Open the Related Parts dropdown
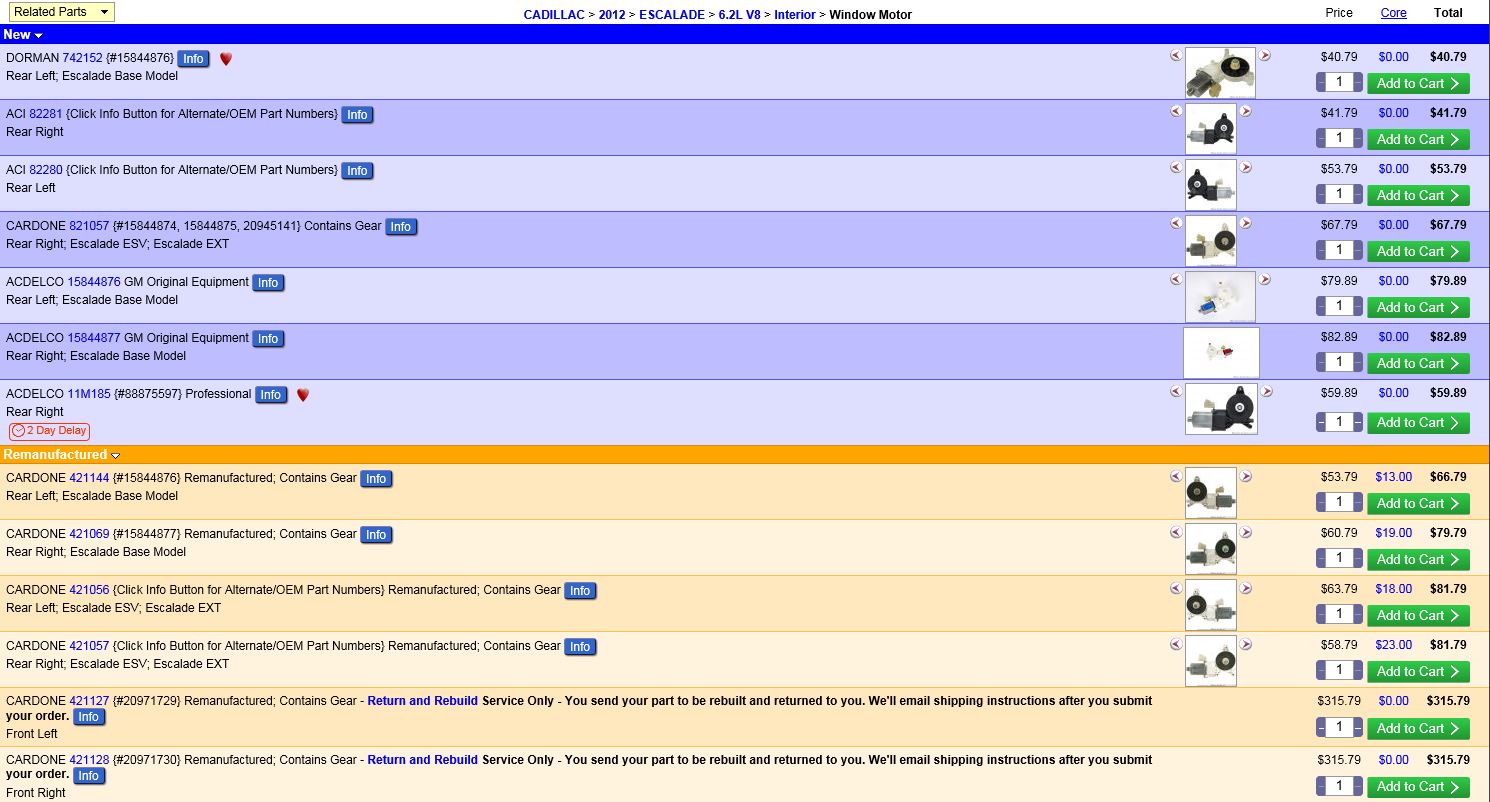This screenshot has width=1490, height=802. (x=61, y=12)
